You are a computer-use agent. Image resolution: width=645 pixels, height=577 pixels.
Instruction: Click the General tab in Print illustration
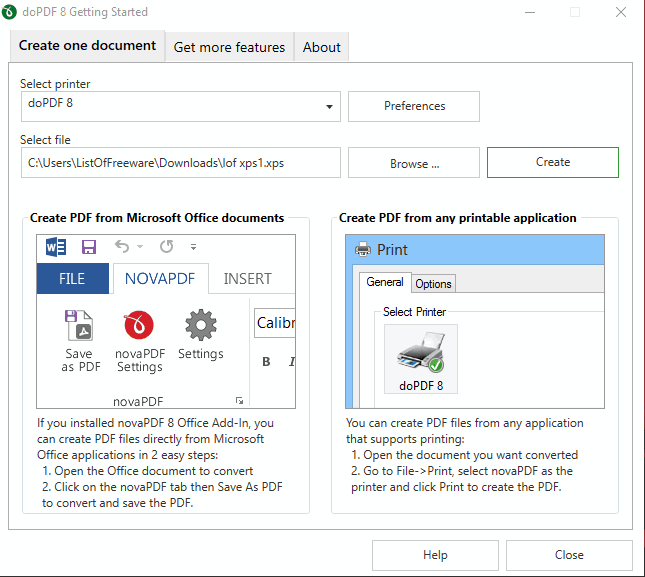click(385, 282)
